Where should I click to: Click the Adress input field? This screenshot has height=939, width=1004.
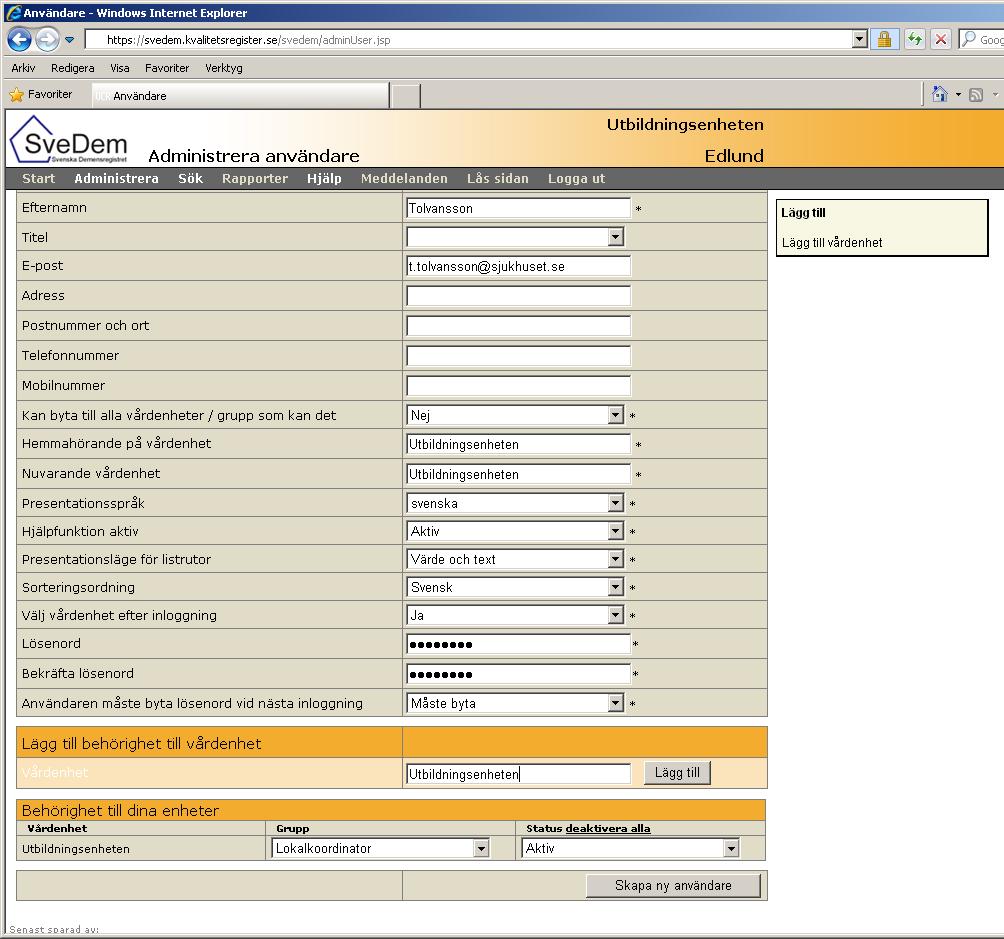[518, 296]
